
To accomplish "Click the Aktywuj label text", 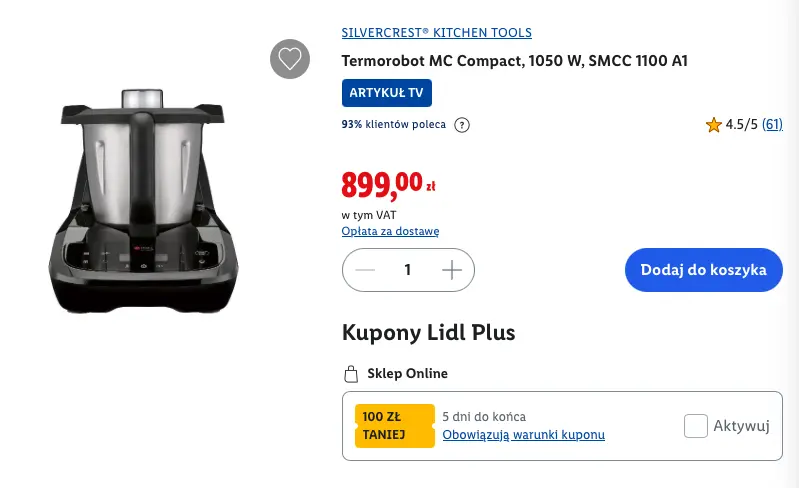I will (x=741, y=426).
